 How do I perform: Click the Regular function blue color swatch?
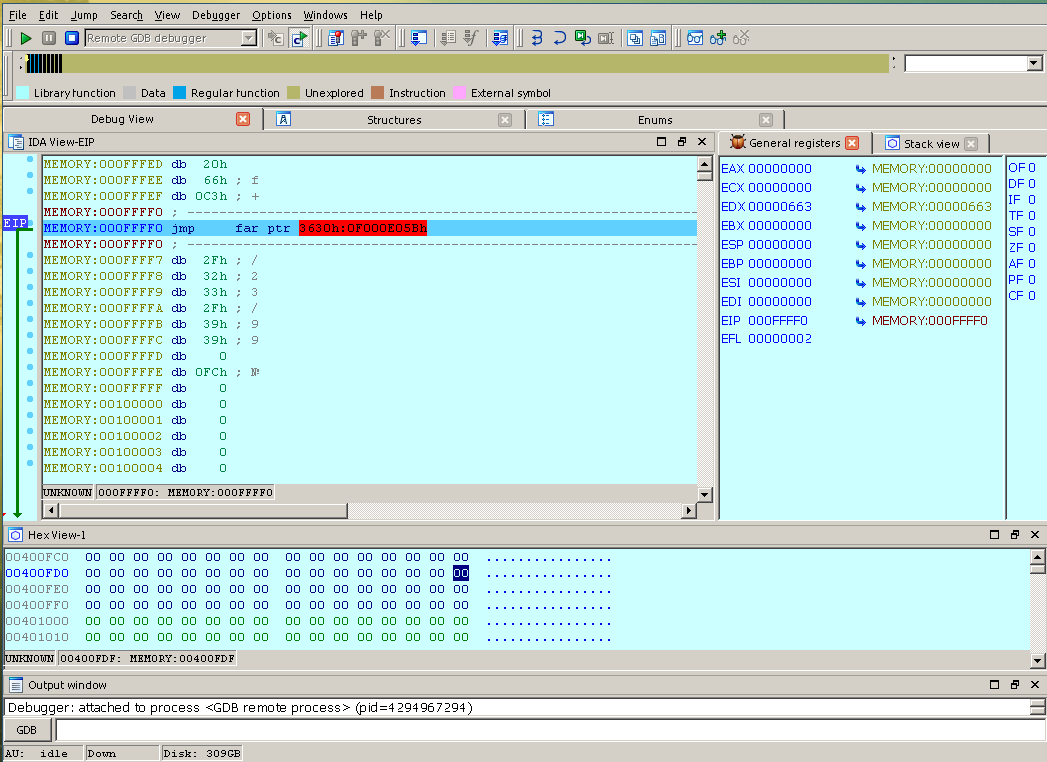tap(180, 93)
